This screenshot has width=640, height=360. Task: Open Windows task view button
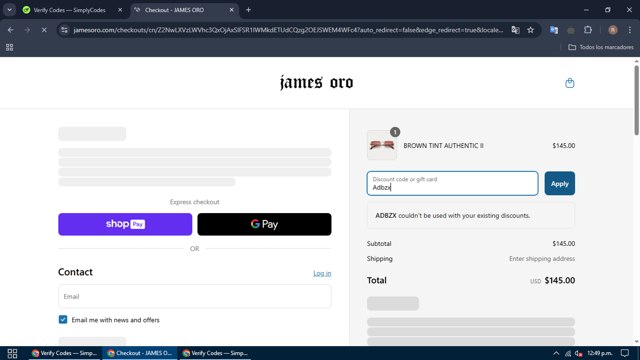(12, 353)
